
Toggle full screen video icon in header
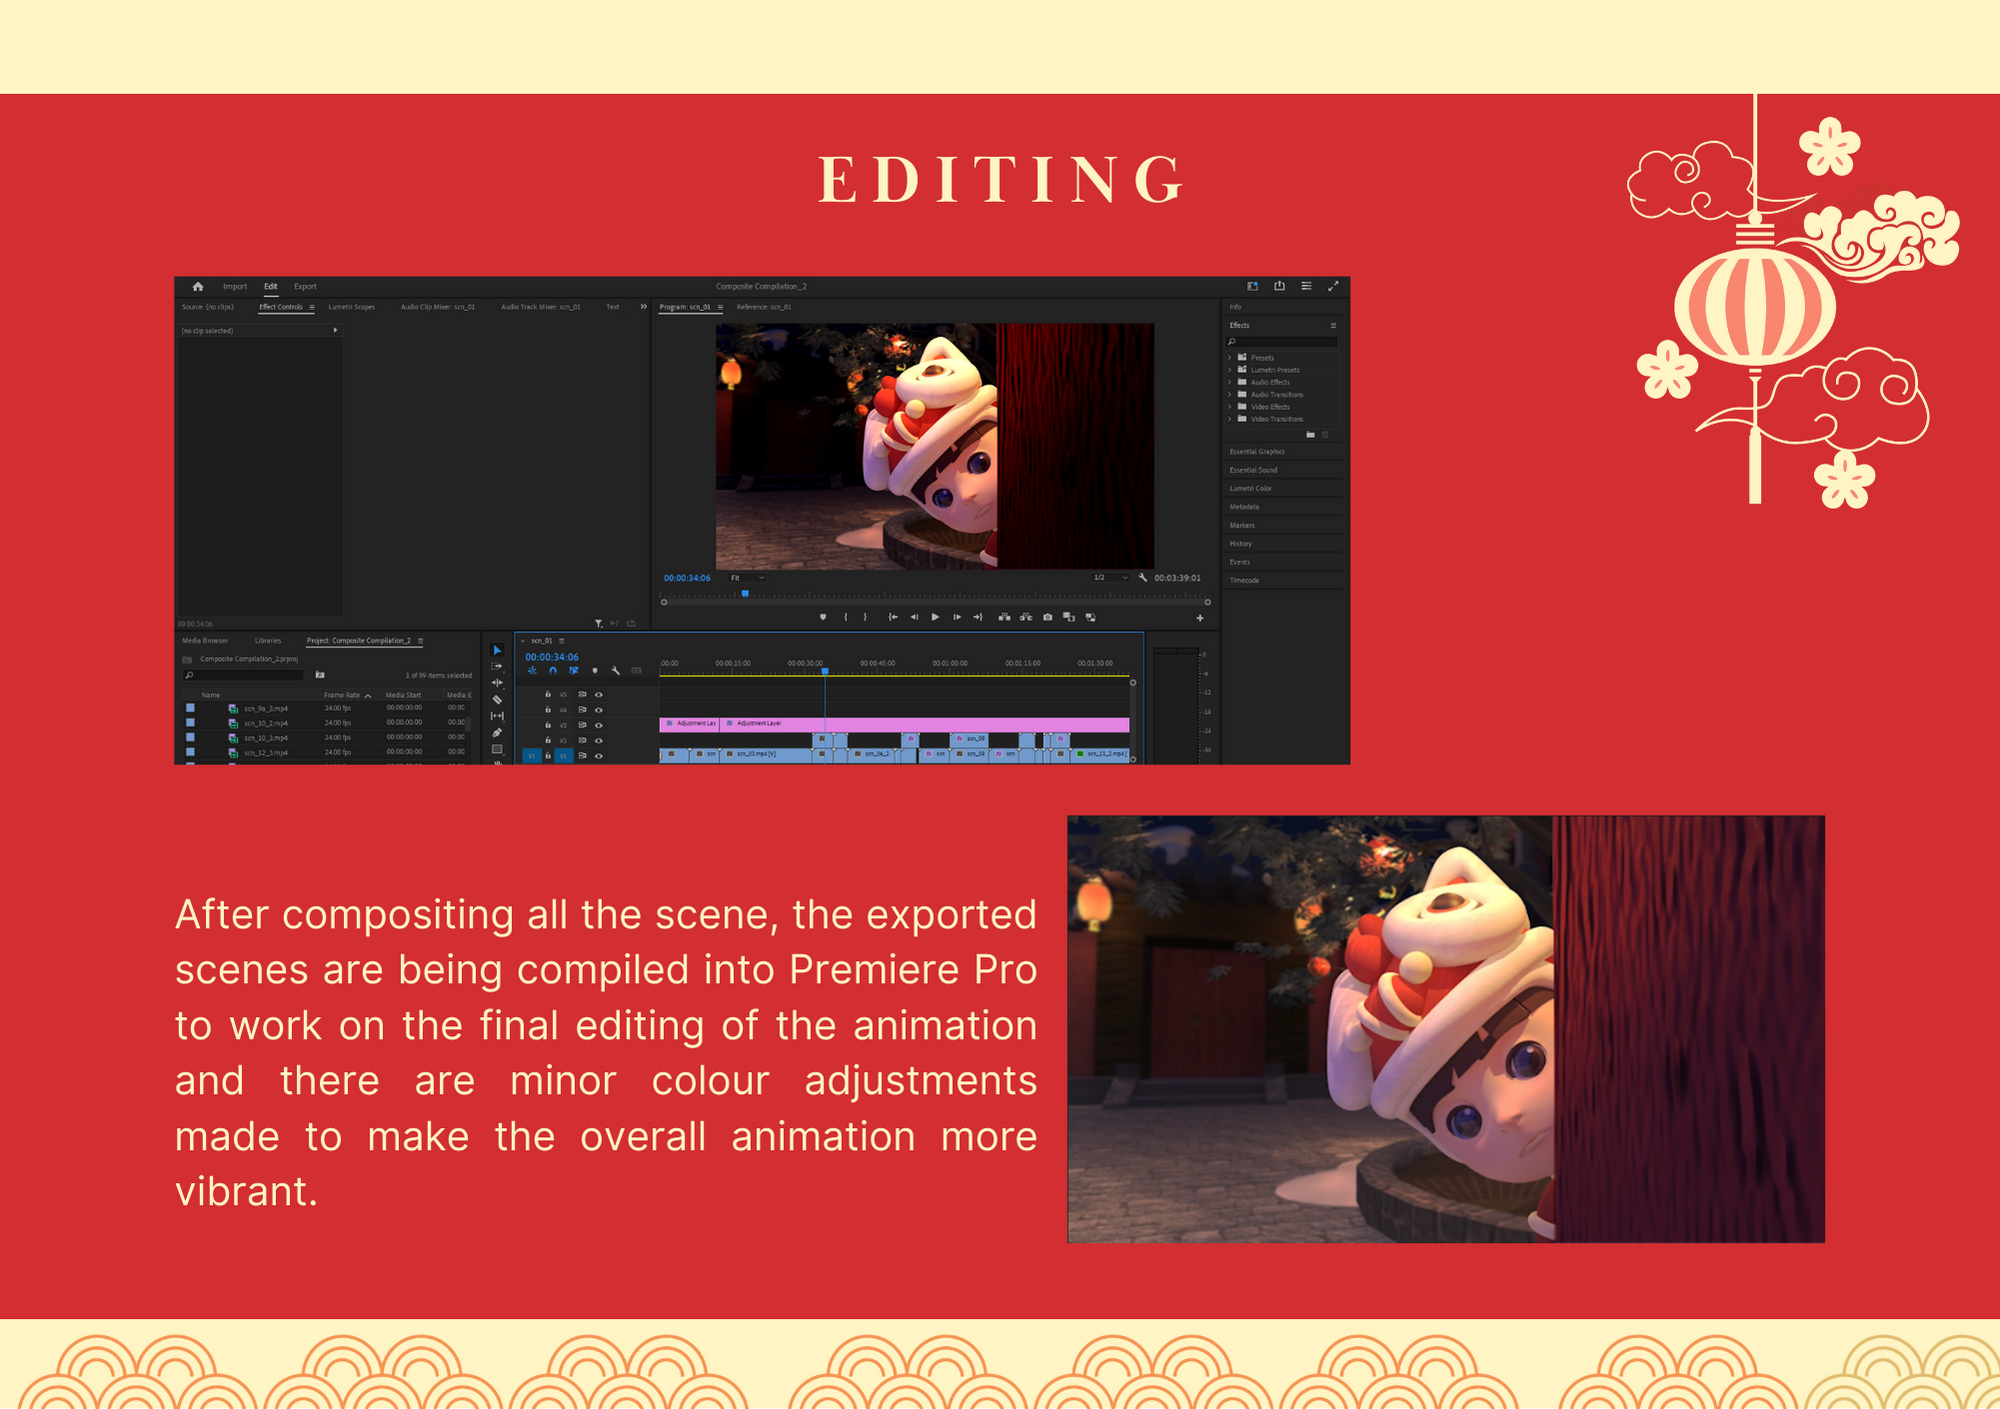(x=1333, y=286)
